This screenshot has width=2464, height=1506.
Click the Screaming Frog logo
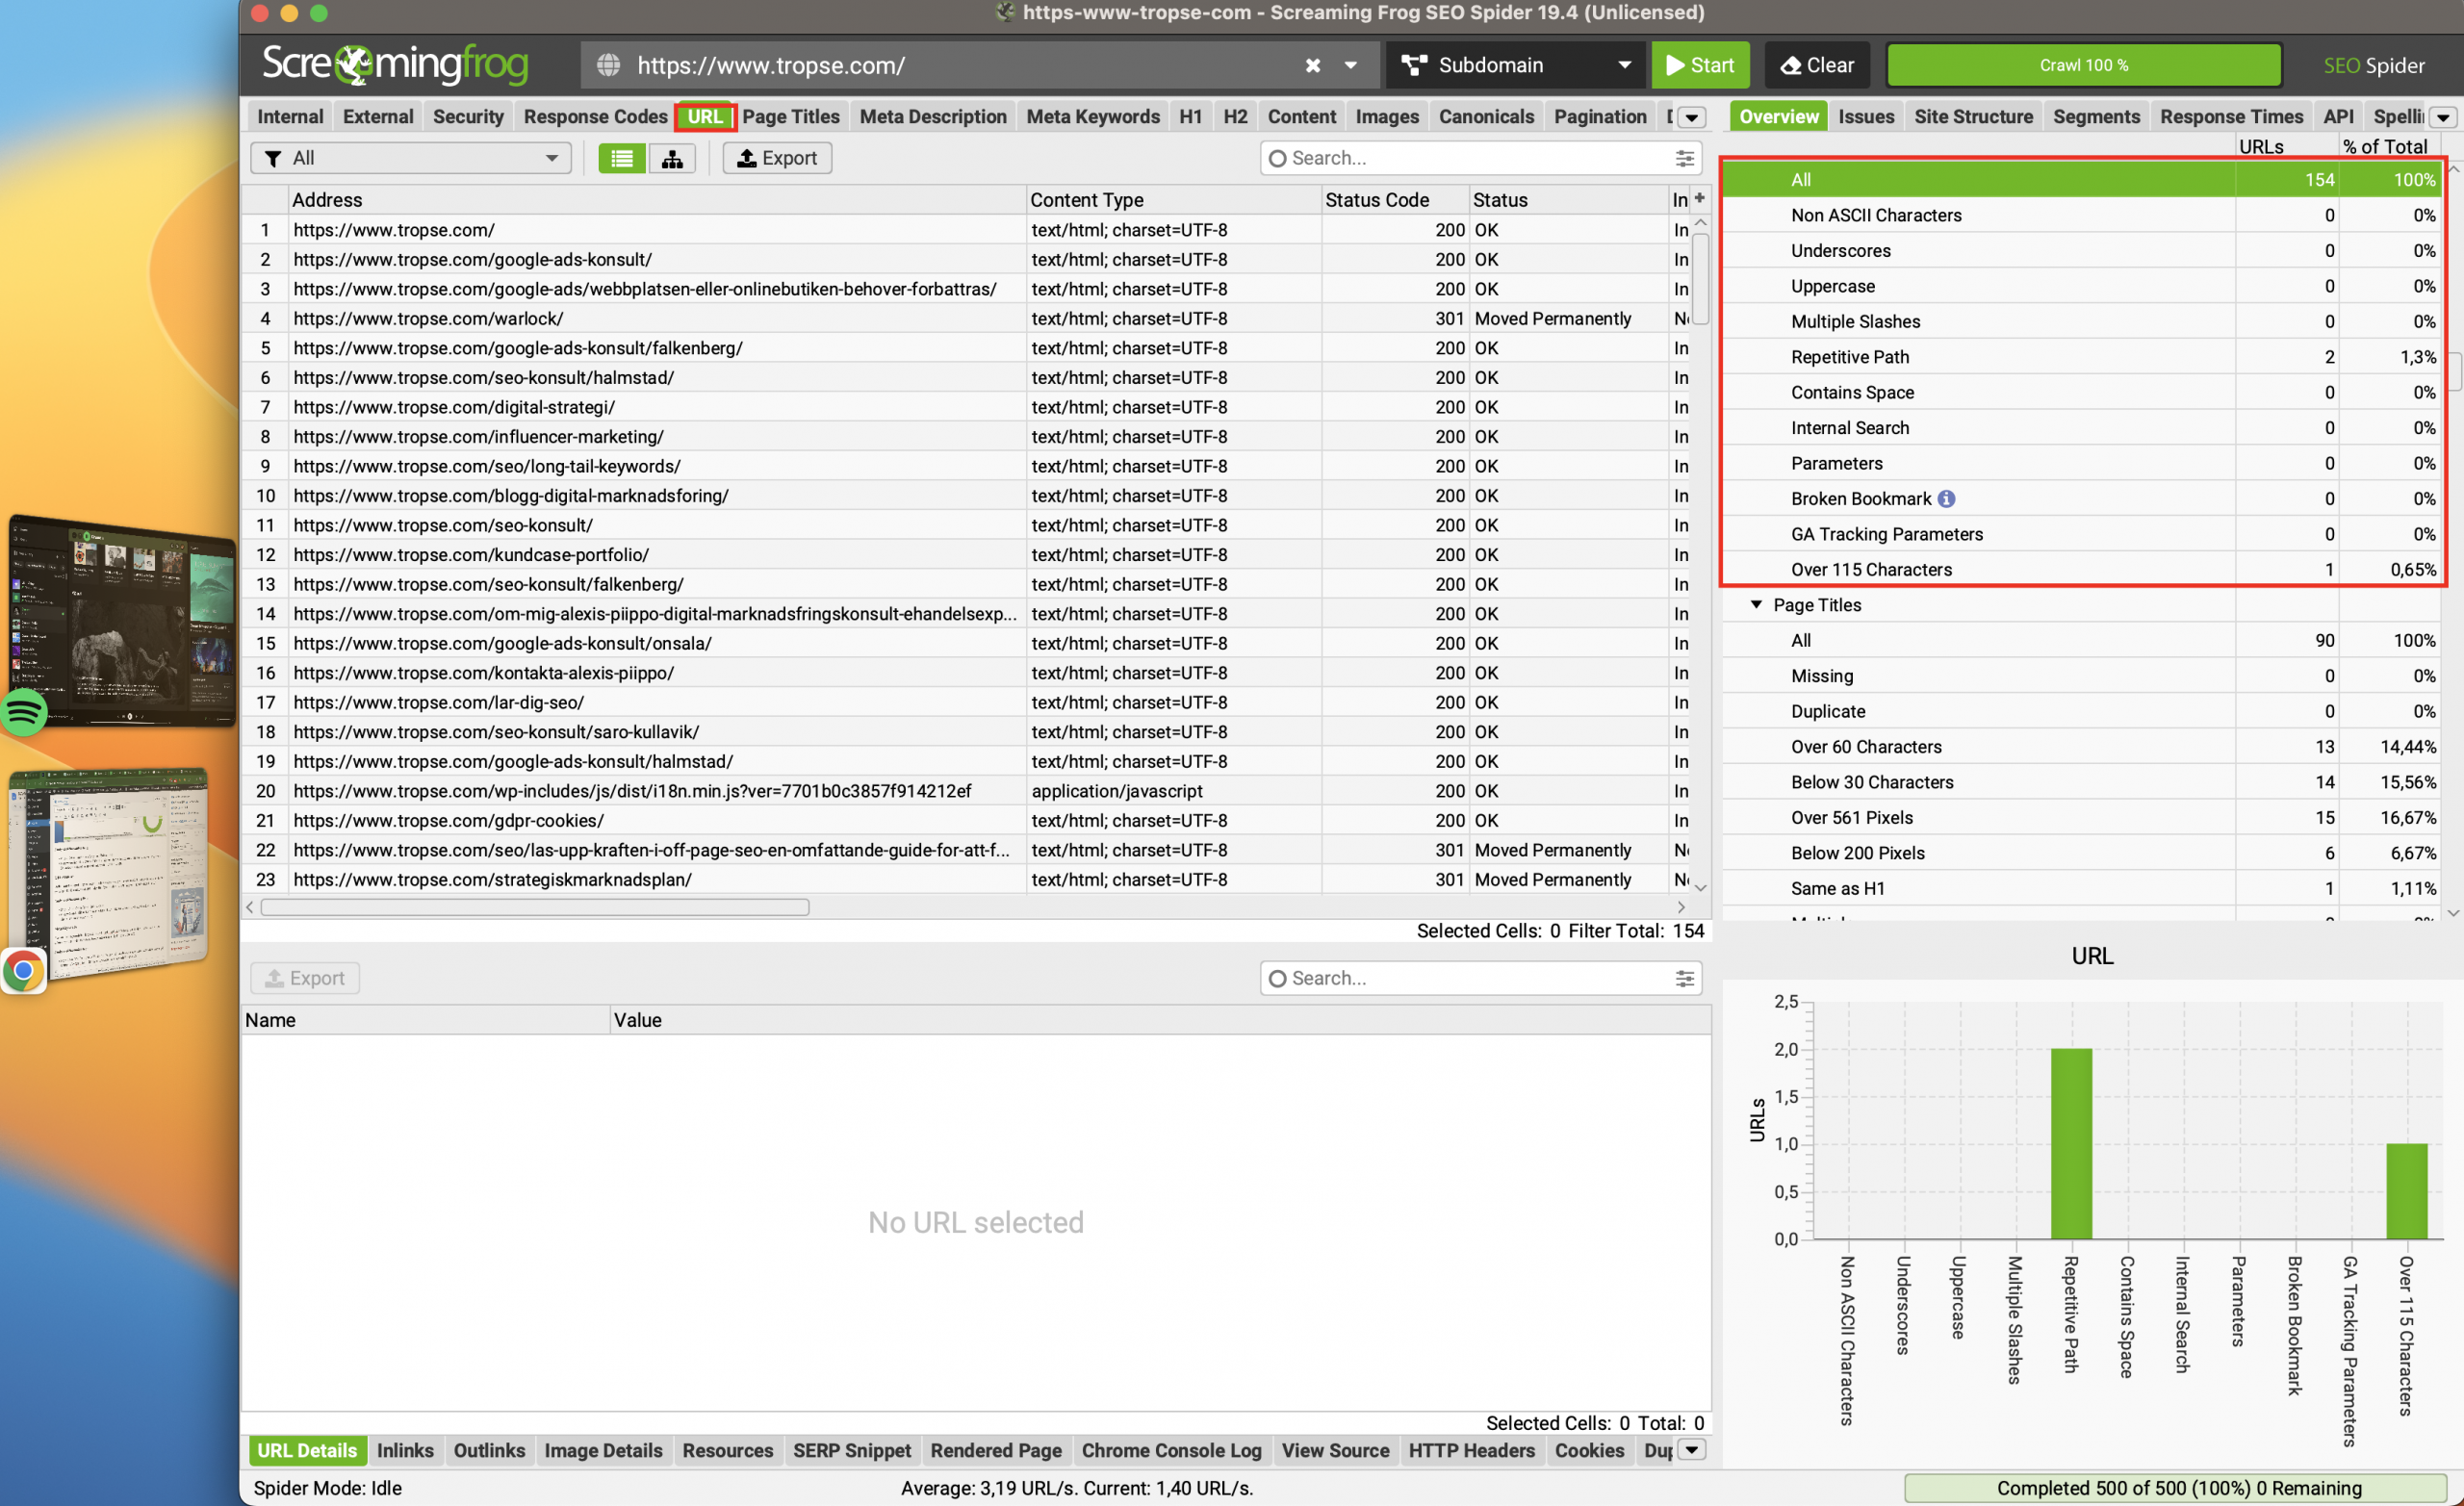click(394, 65)
